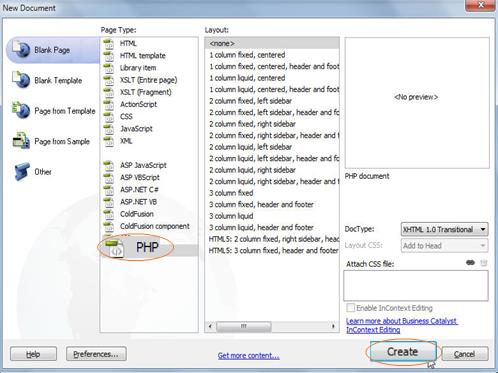Screen dimensions: 498x373
Task: Click the remove style sheet trash icon
Action: [x=484, y=263]
